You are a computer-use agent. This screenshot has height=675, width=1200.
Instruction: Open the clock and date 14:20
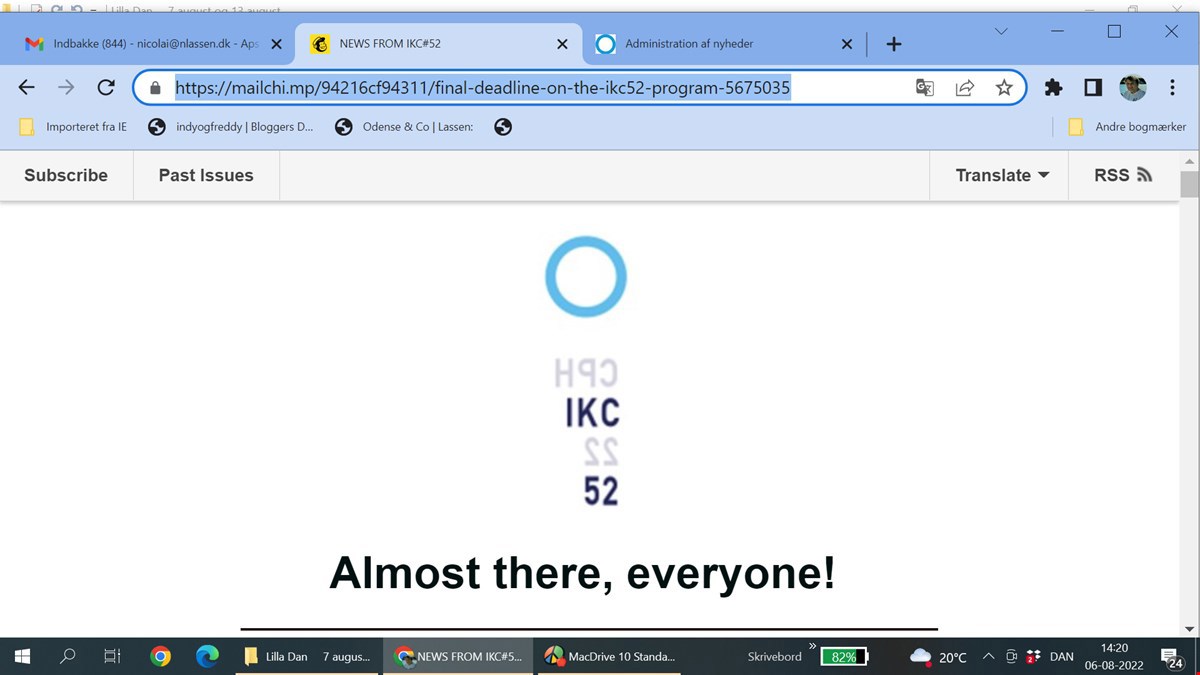click(x=1114, y=657)
